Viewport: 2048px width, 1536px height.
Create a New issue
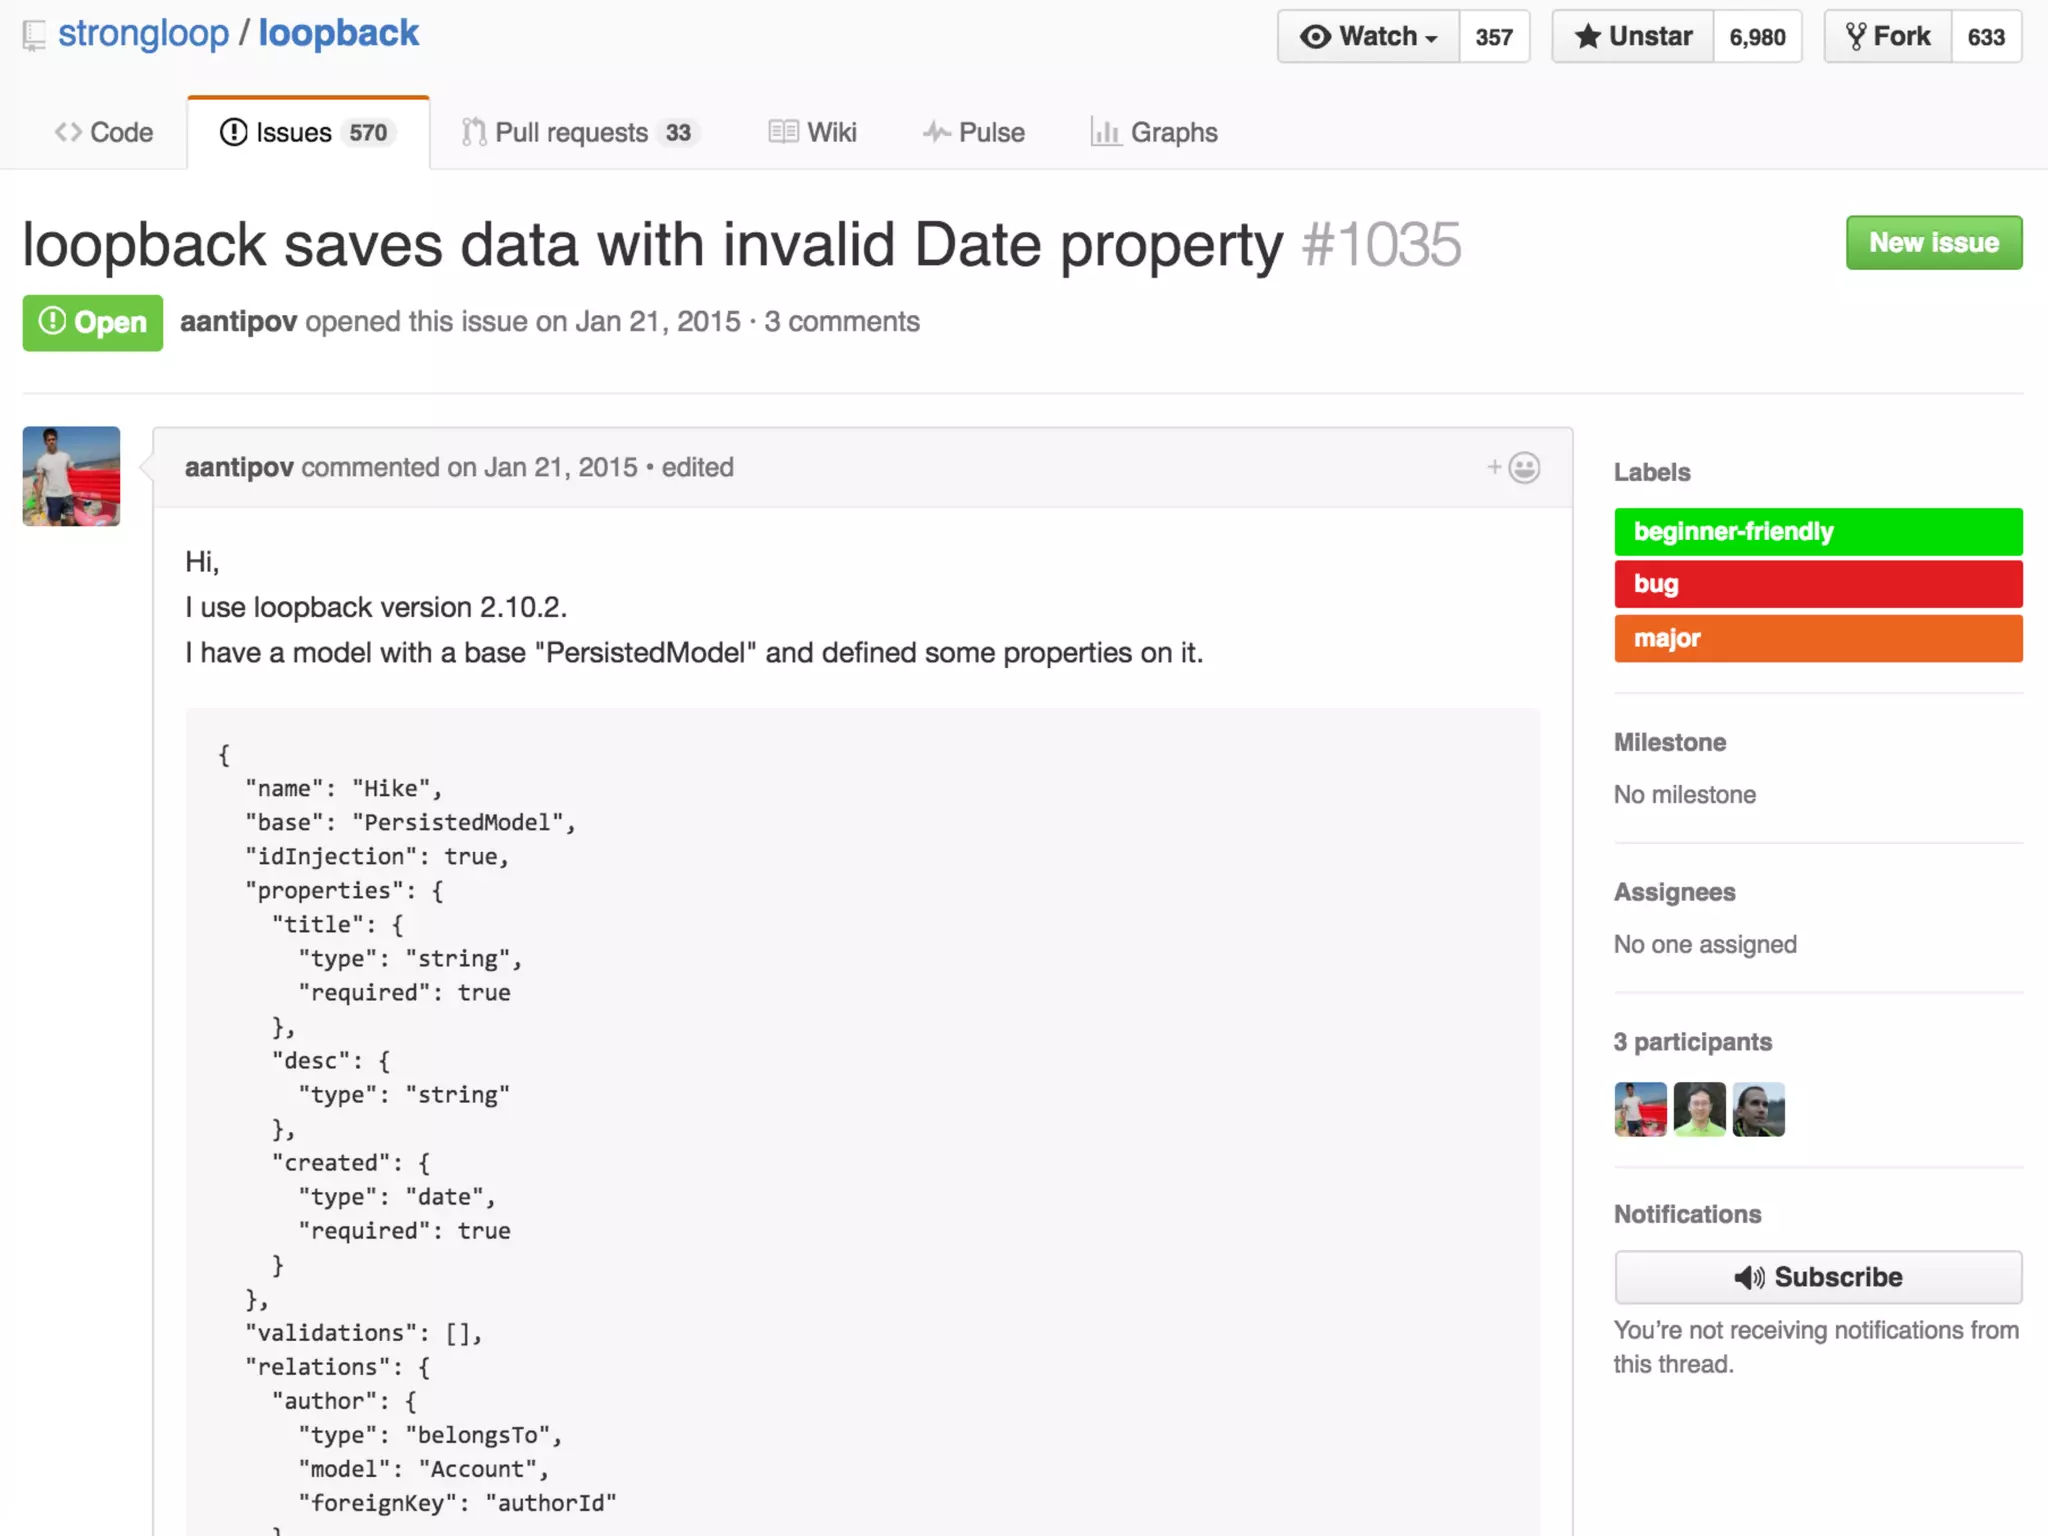coord(1933,243)
